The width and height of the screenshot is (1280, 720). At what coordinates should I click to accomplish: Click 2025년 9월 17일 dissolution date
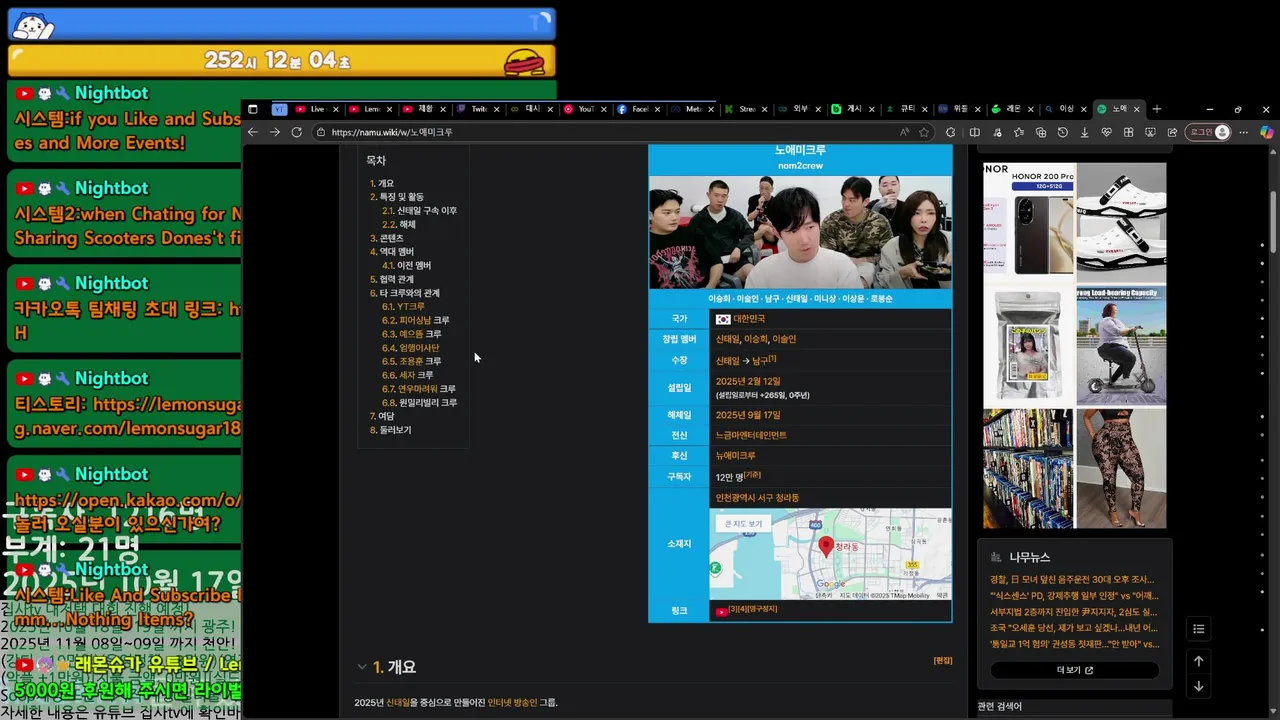click(x=748, y=415)
